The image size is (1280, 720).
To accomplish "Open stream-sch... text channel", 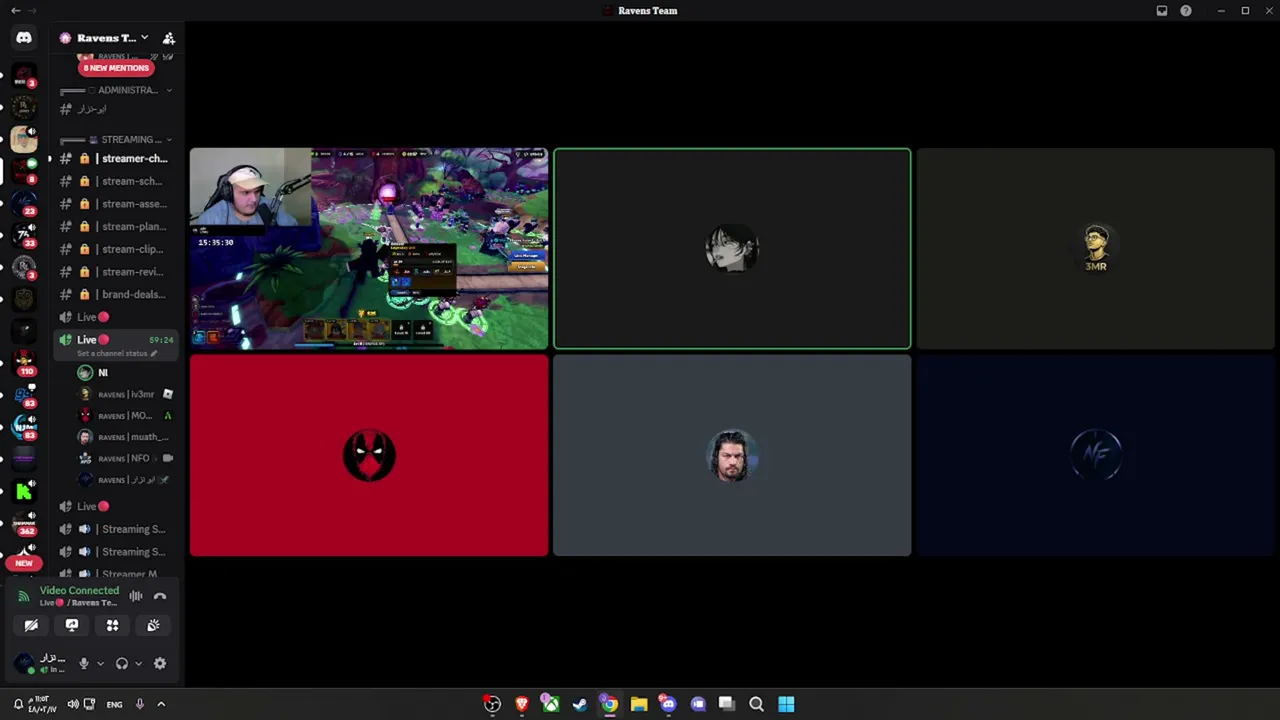I will 116,181.
